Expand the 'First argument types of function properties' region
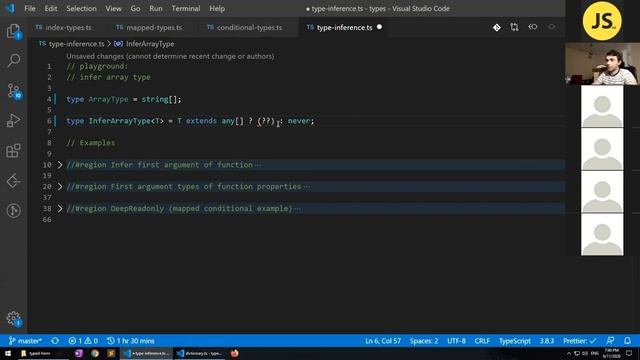This screenshot has width=640, height=360. pyautogui.click(x=60, y=187)
